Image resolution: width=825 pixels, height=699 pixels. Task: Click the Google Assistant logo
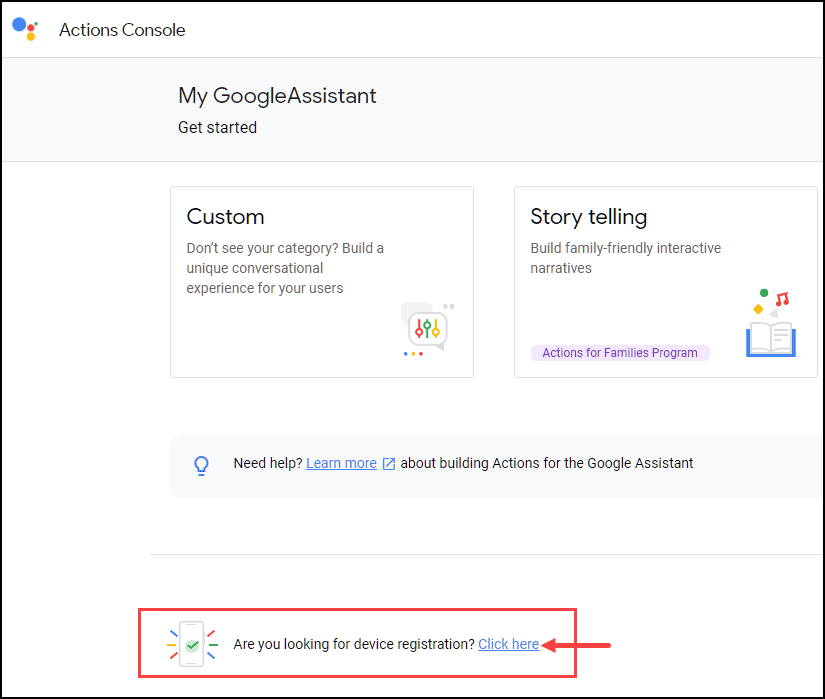pyautogui.click(x=25, y=29)
